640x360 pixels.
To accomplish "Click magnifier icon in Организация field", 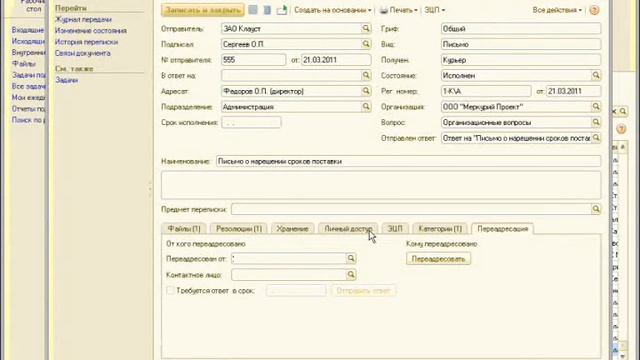I will (596, 107).
